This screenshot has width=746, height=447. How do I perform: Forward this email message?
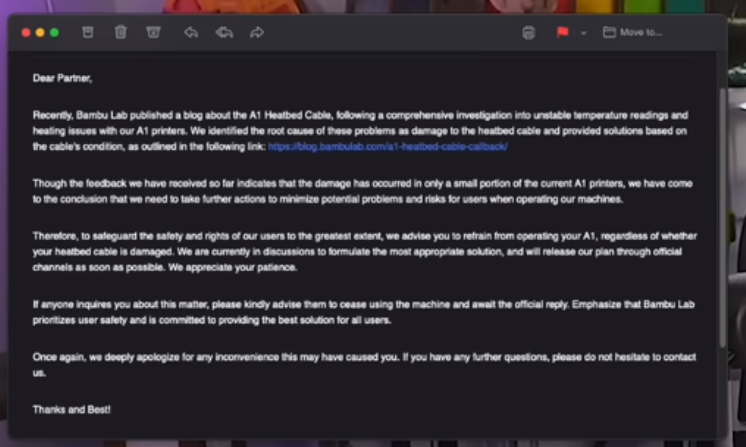[257, 32]
